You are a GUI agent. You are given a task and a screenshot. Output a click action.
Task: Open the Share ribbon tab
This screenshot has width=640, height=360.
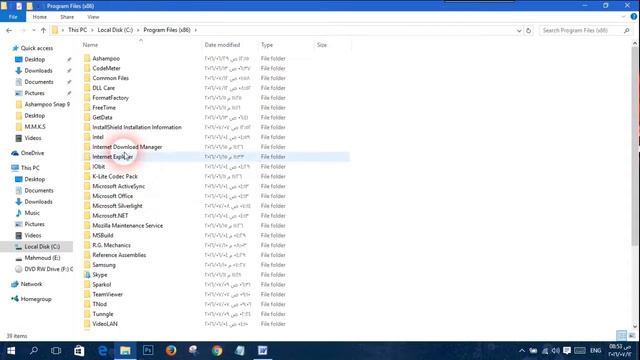click(67, 17)
